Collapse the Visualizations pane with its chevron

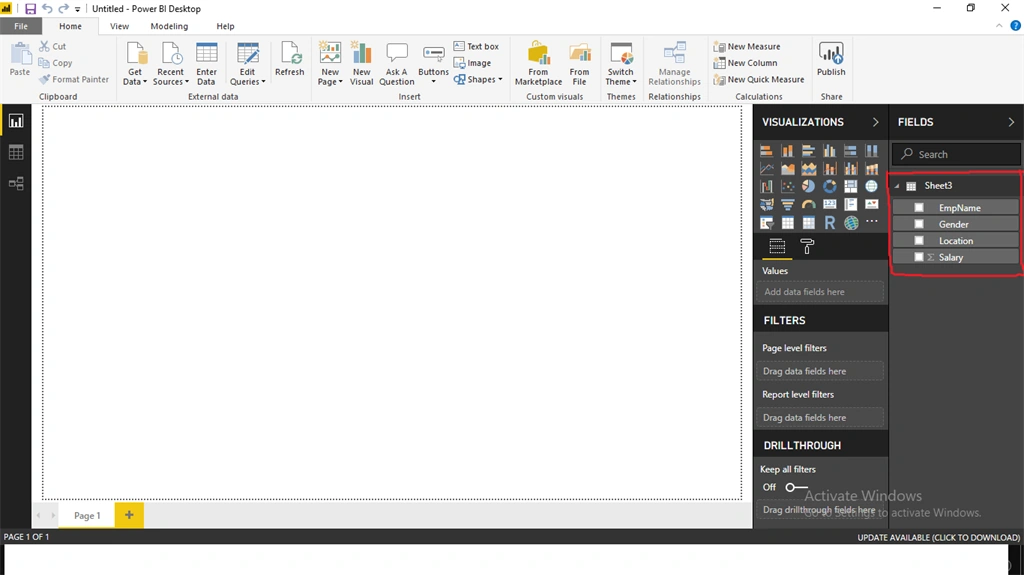coord(875,122)
